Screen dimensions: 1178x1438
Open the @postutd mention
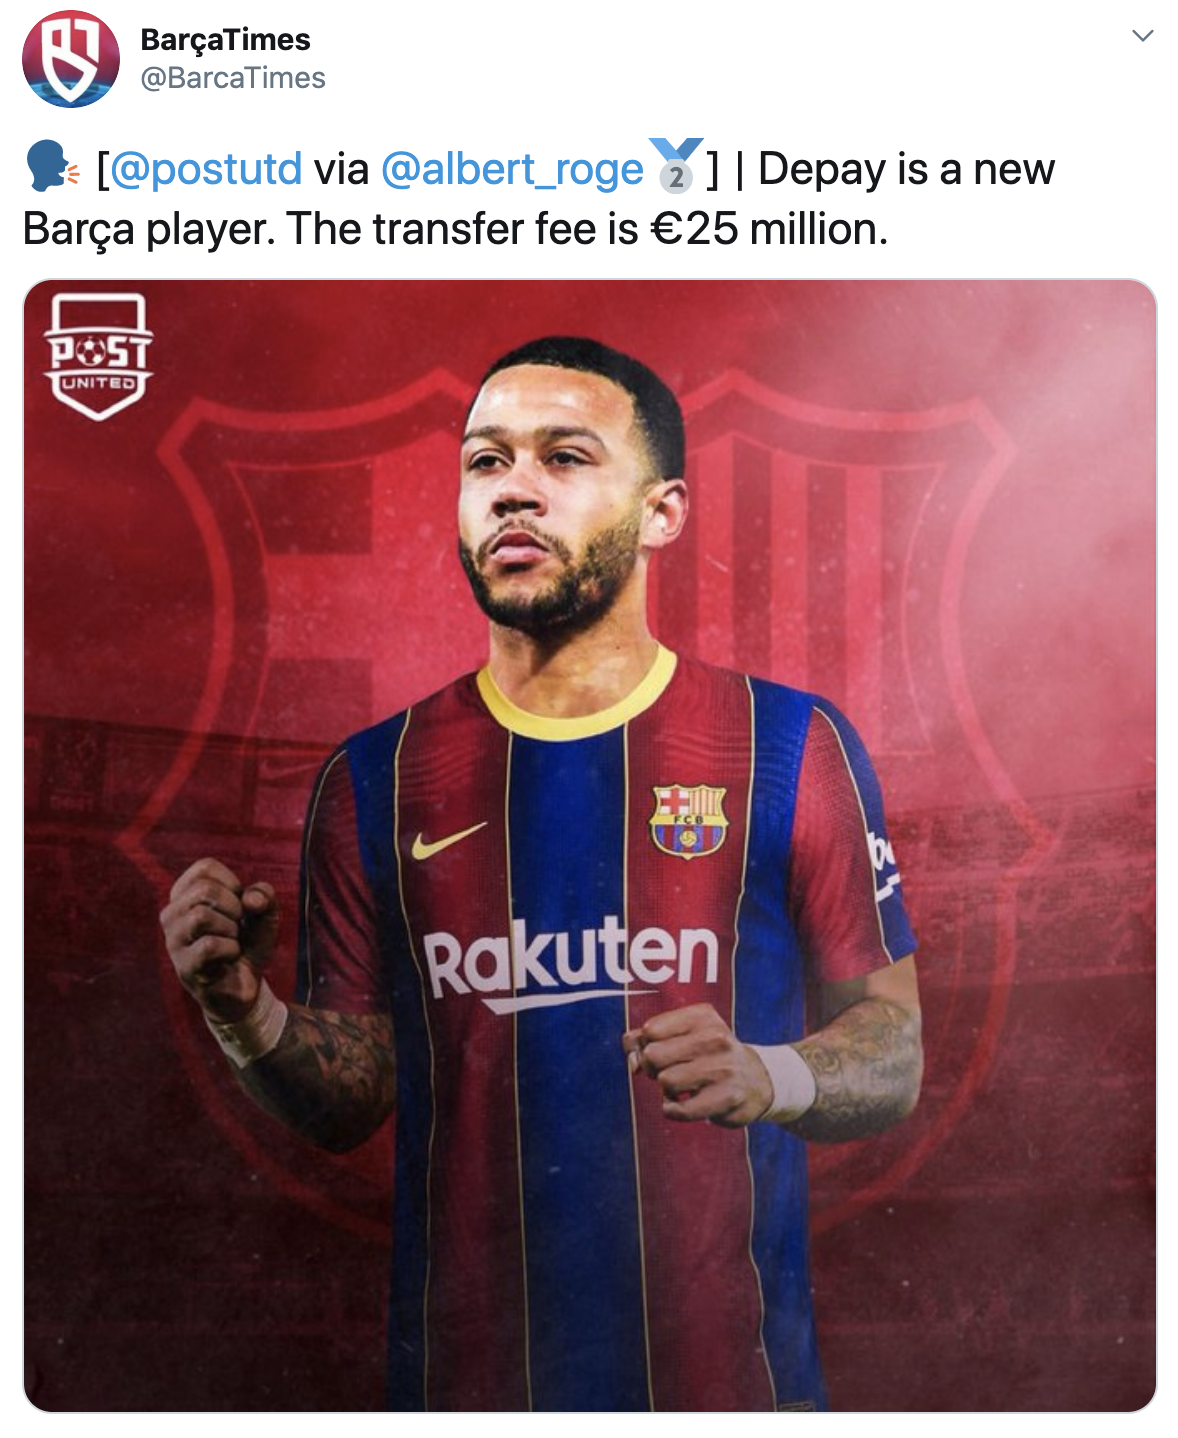pyautogui.click(x=205, y=169)
